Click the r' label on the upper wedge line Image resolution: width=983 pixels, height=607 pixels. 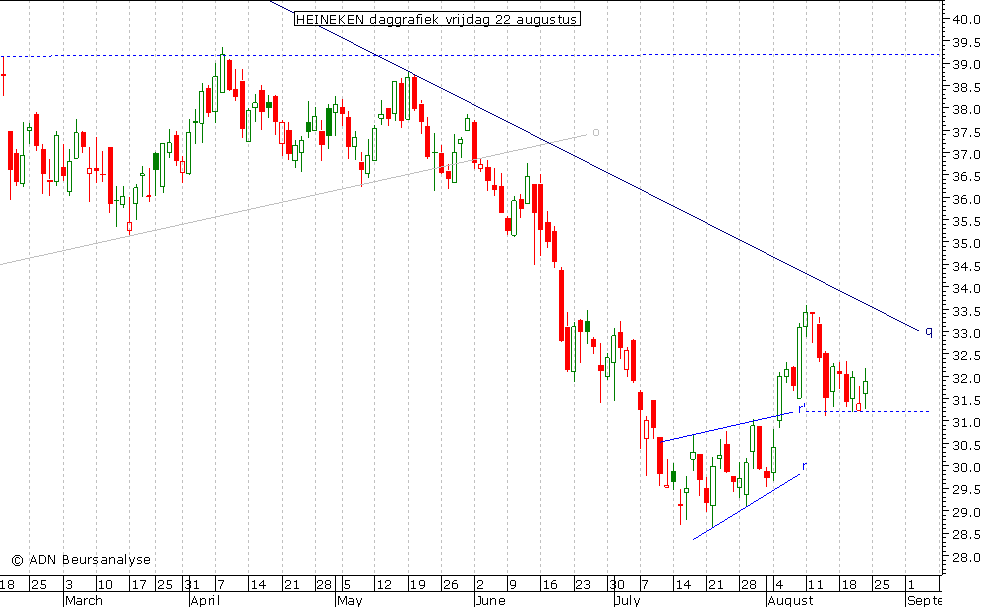[802, 408]
